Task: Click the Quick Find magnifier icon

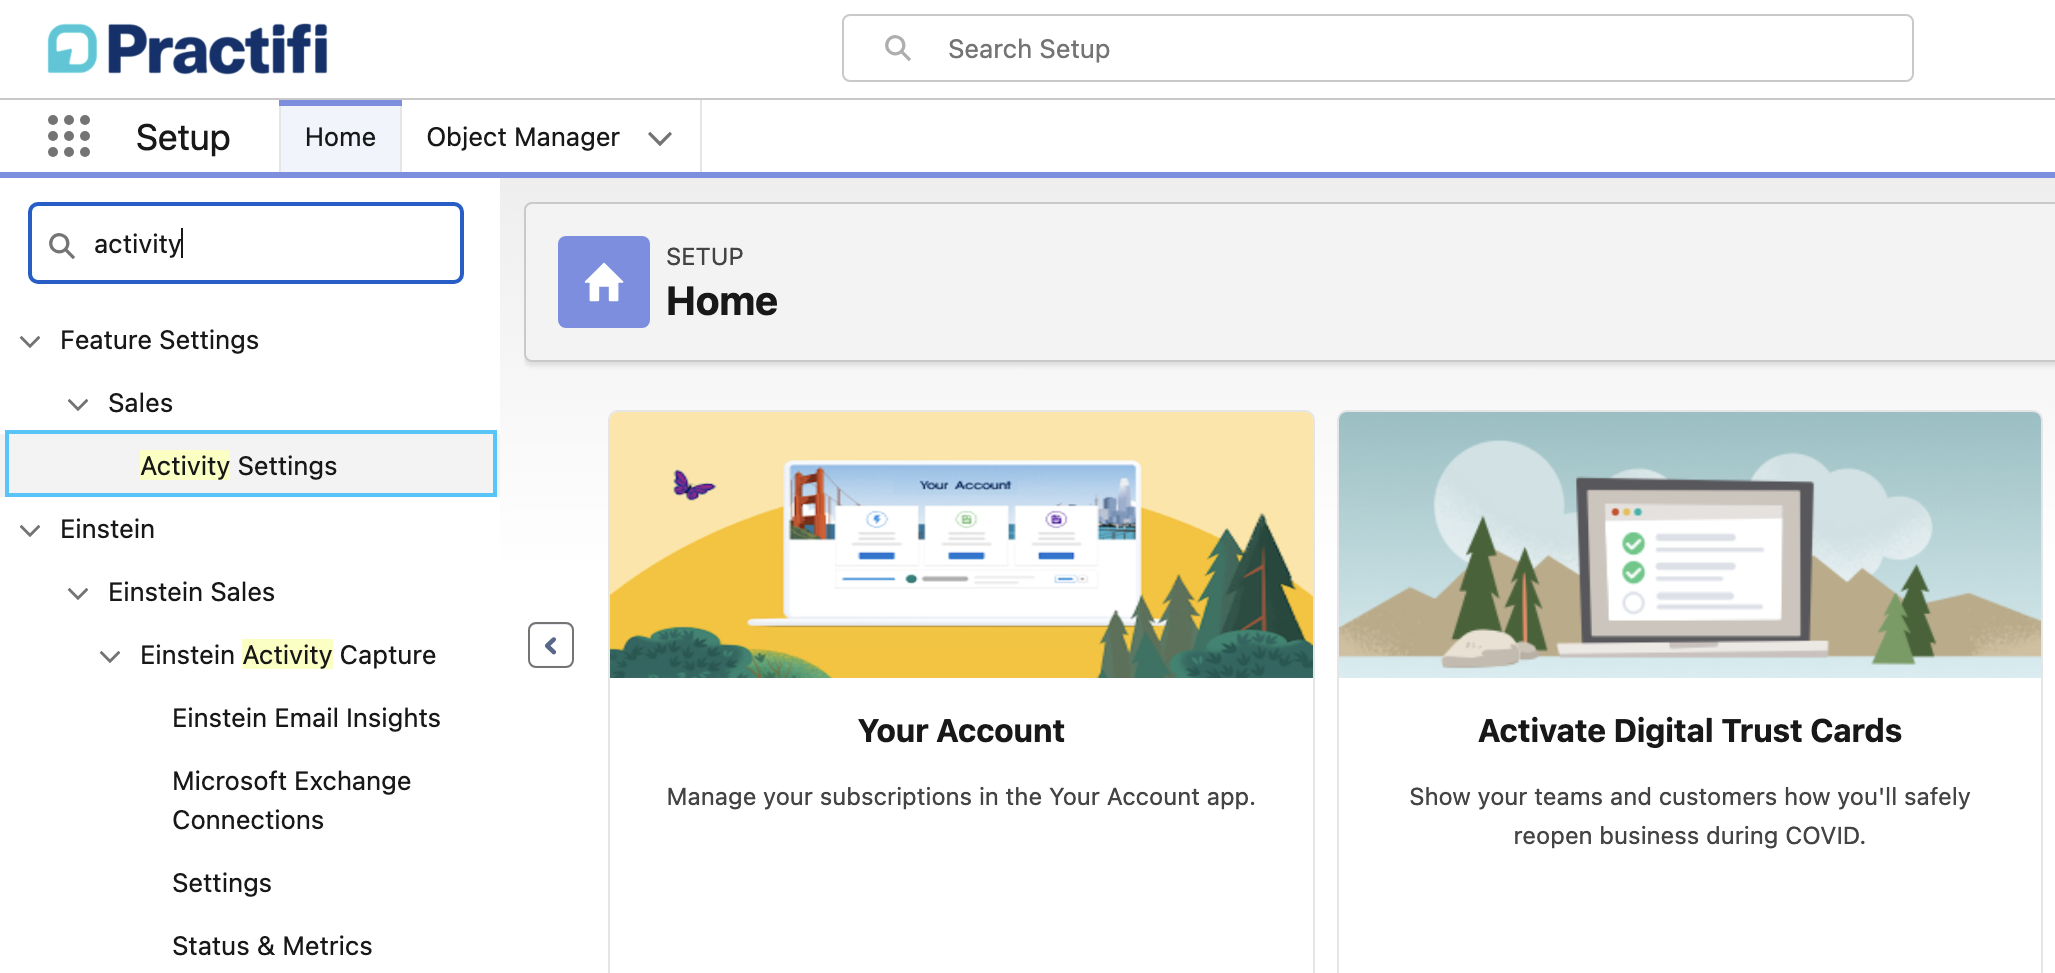Action: (62, 245)
